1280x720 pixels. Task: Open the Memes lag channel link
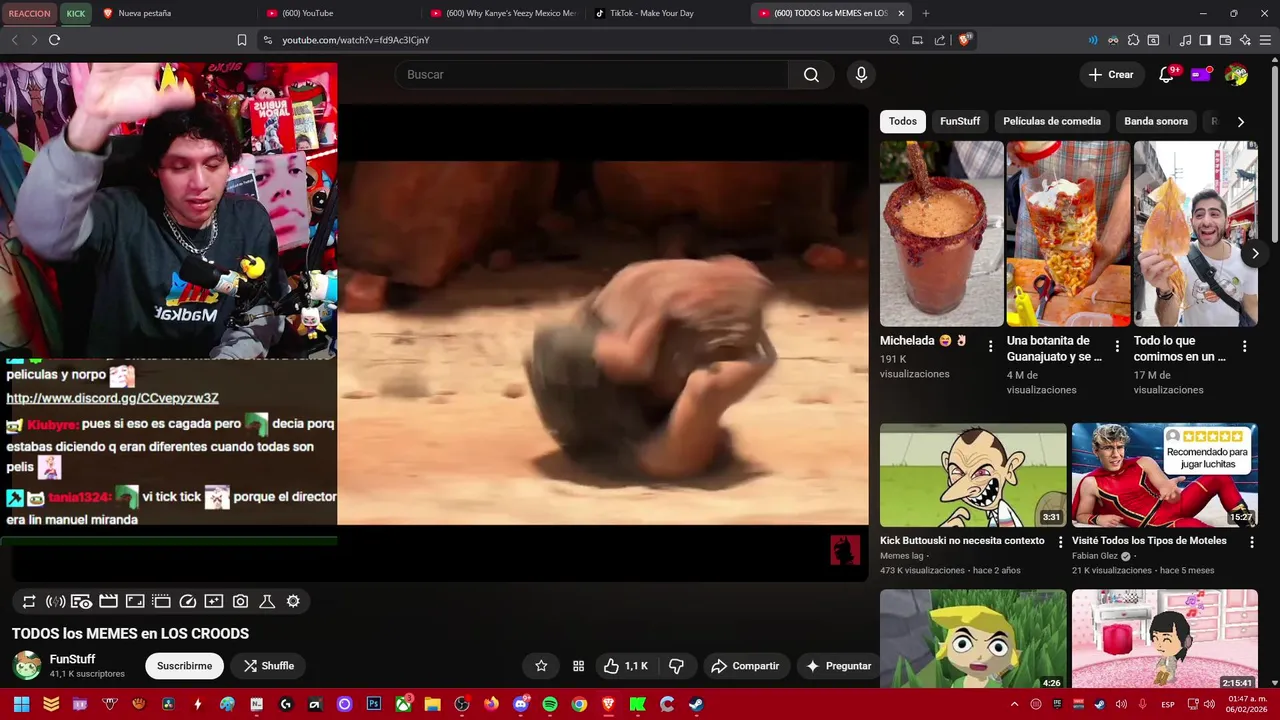click(x=901, y=556)
